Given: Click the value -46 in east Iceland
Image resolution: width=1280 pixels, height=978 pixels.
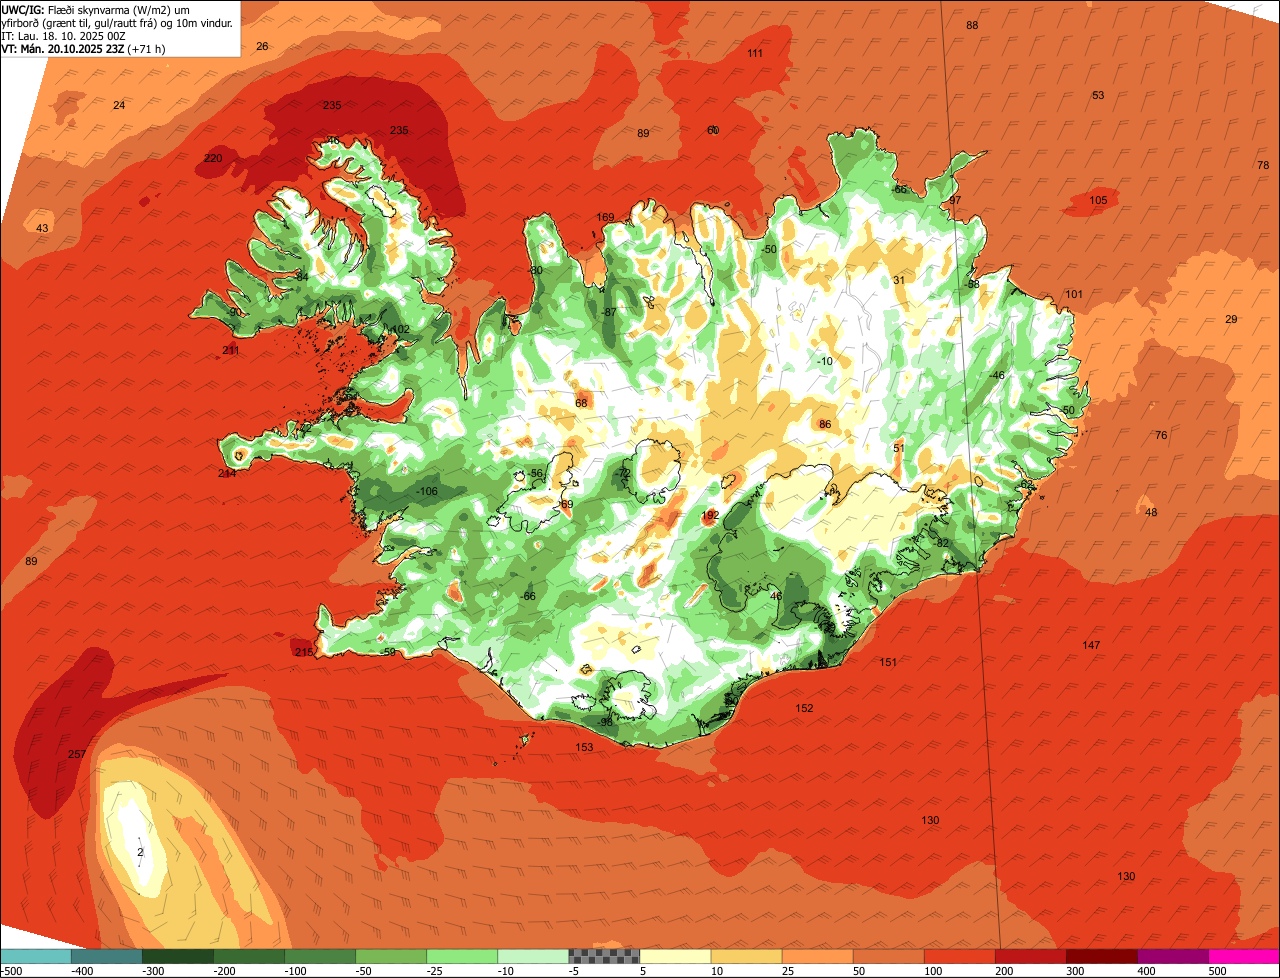Looking at the screenshot, I should point(996,375).
